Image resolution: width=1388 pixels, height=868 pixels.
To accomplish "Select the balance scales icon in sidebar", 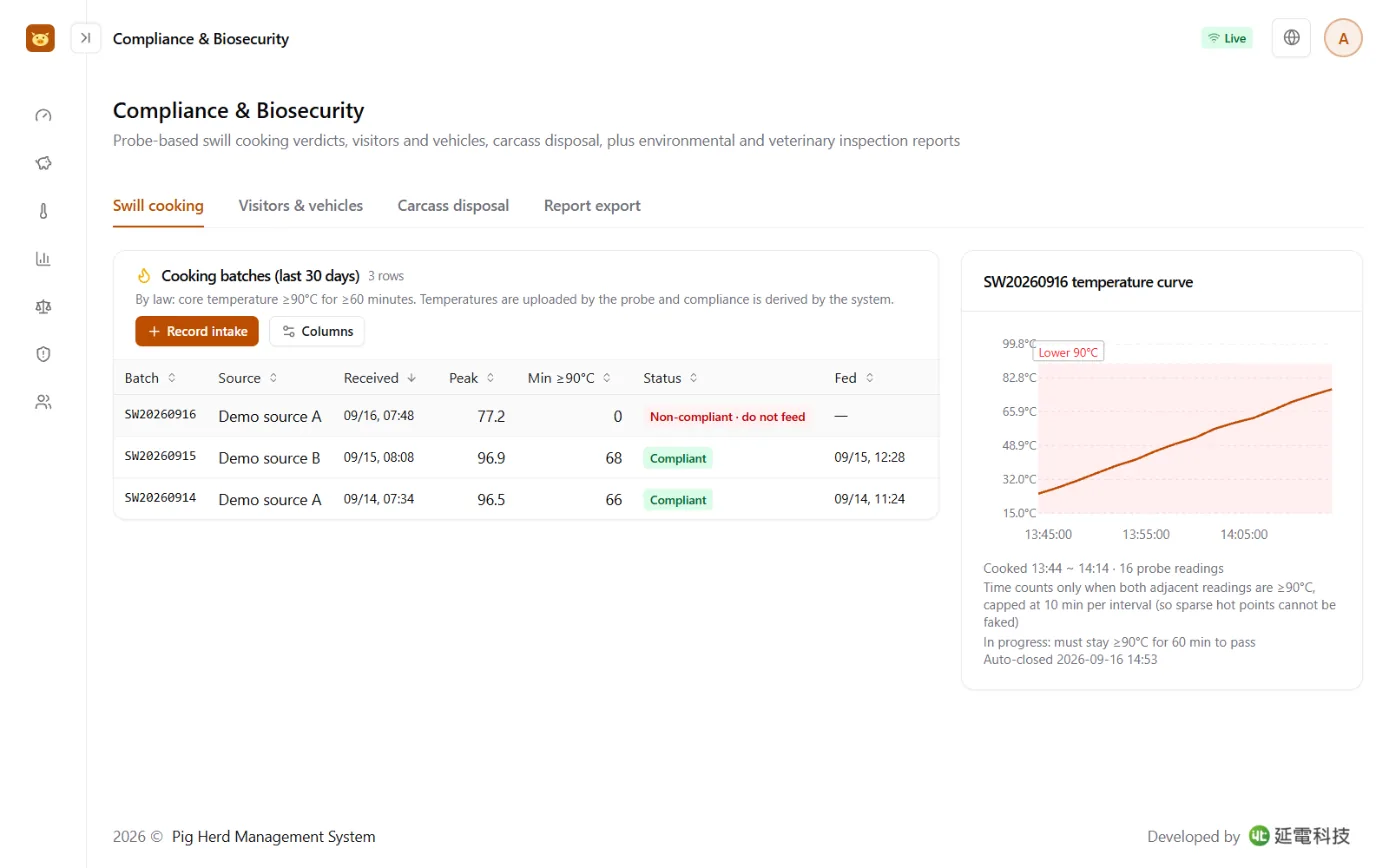I will (x=43, y=306).
